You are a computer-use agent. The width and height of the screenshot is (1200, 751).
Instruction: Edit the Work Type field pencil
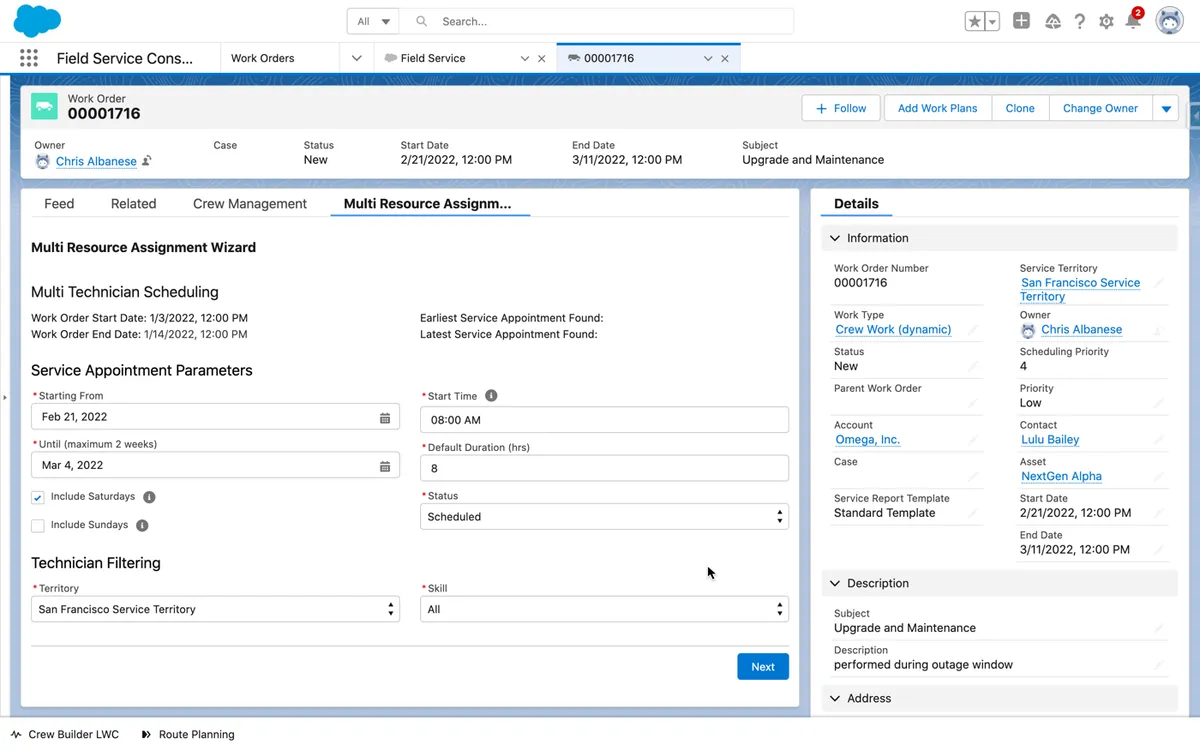973,330
